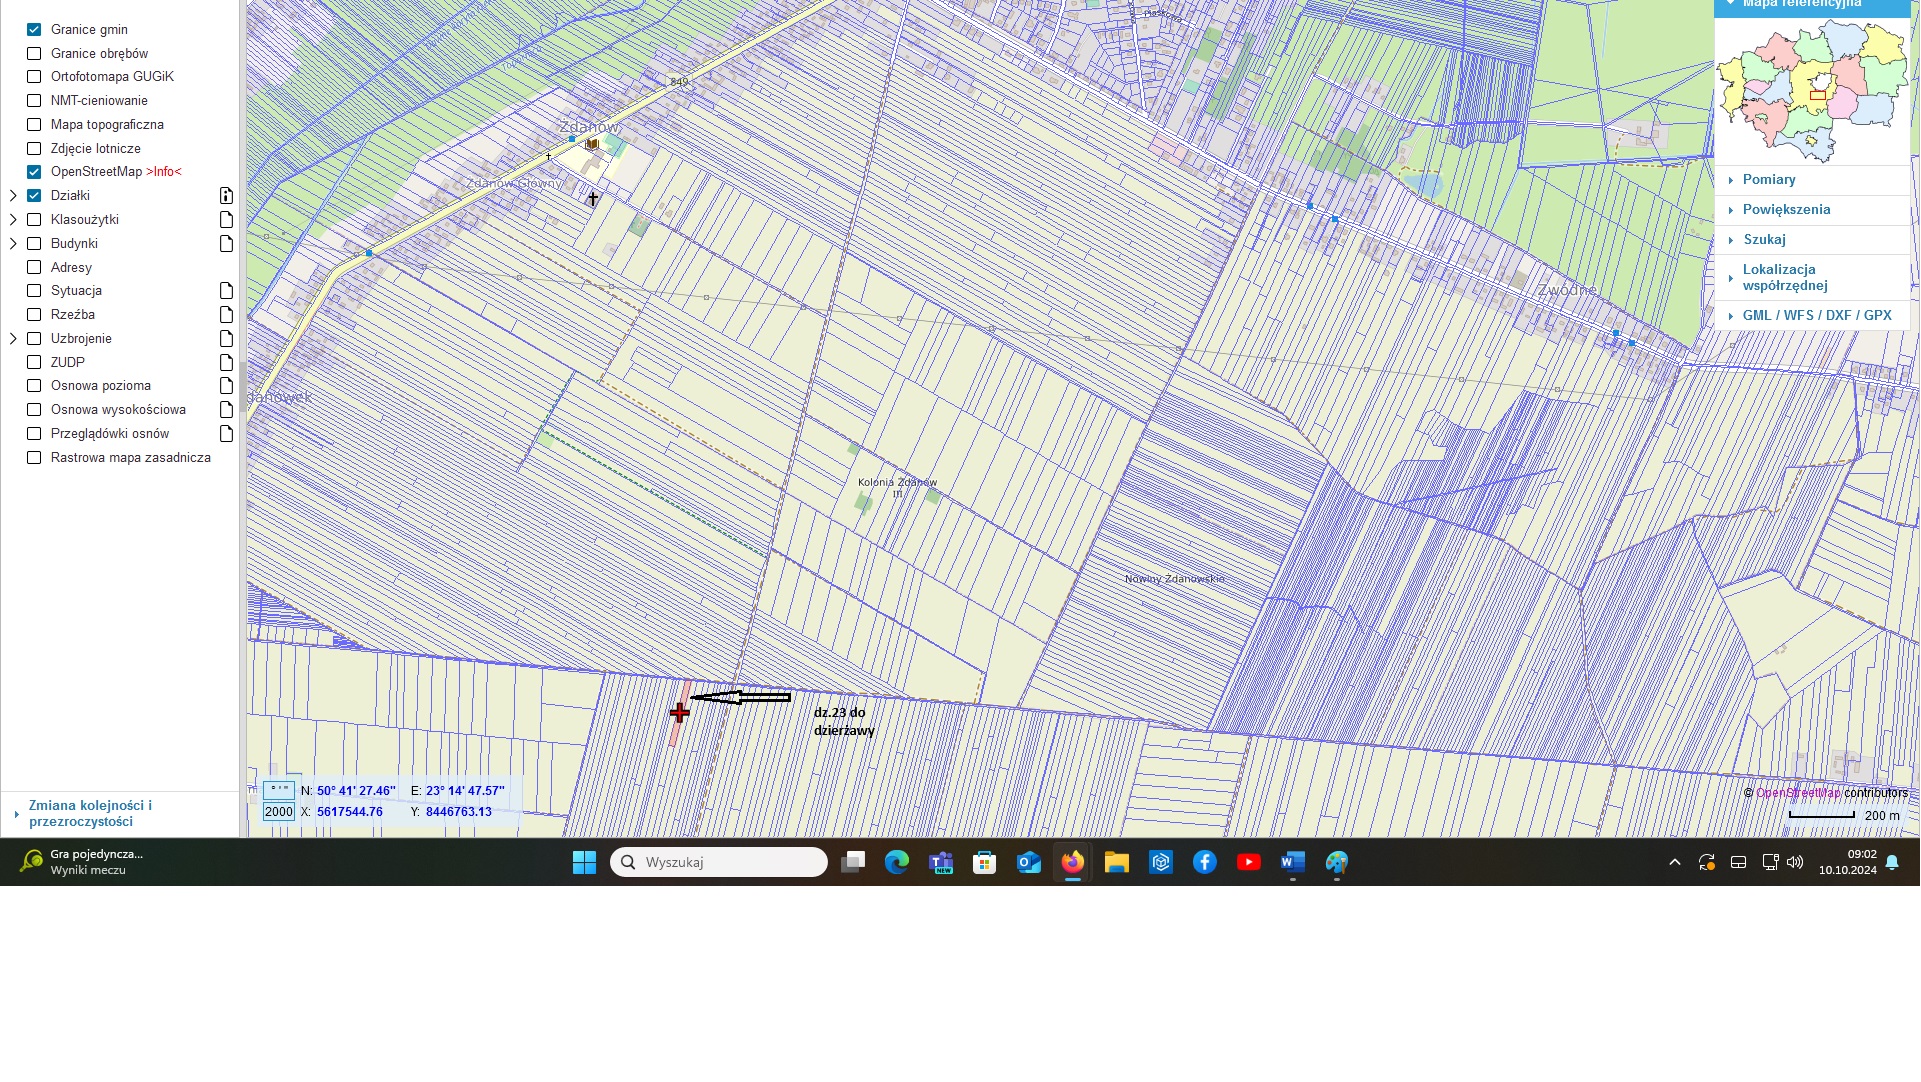Open the Szukaj panel section

coord(1763,240)
